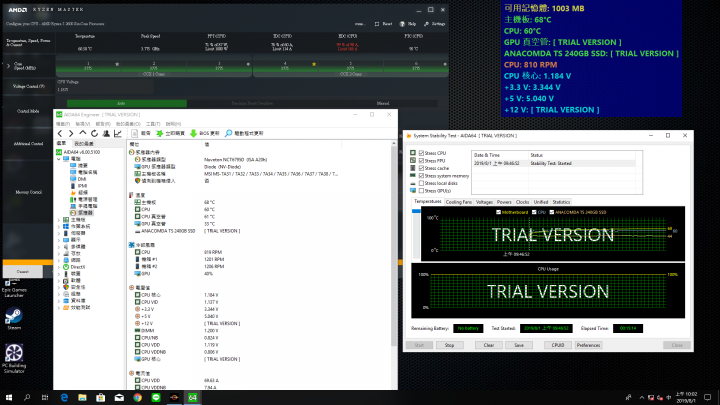Uncheck Stress cache checkbox
Screen dimensions: 720x405
421,168
